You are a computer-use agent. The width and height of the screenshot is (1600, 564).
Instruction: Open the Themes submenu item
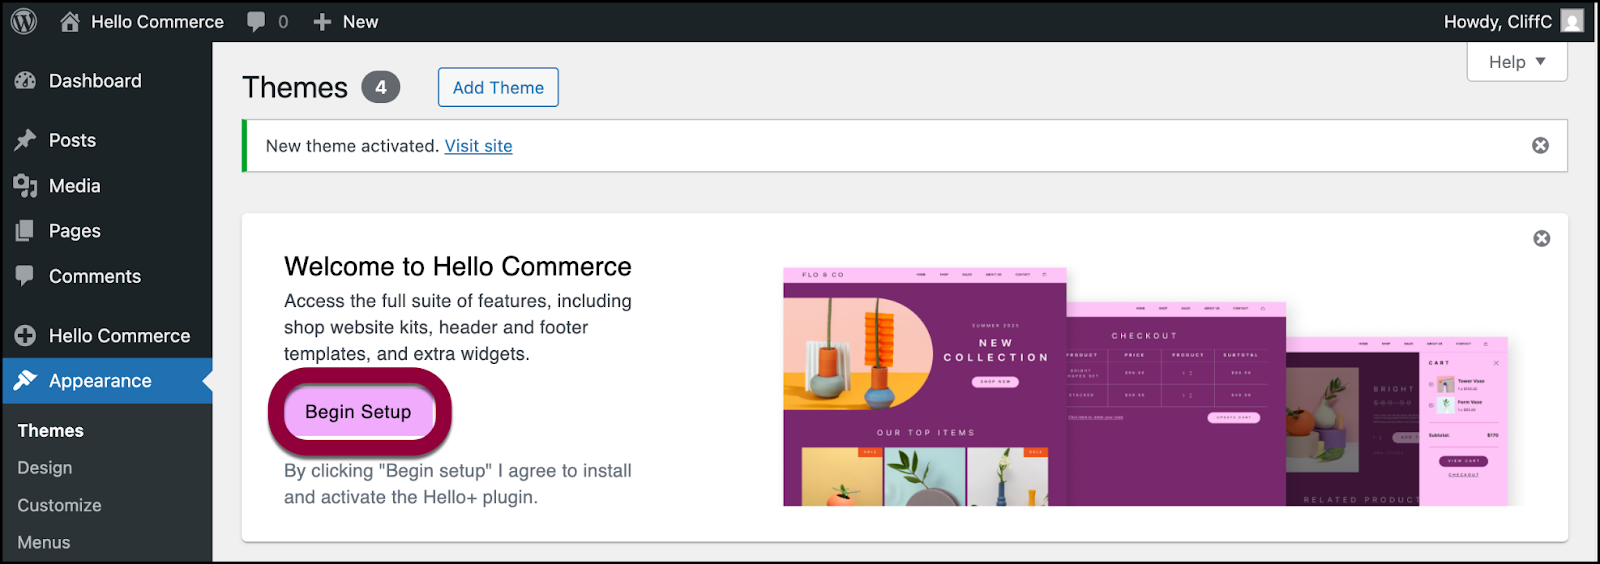pyautogui.click(x=50, y=431)
